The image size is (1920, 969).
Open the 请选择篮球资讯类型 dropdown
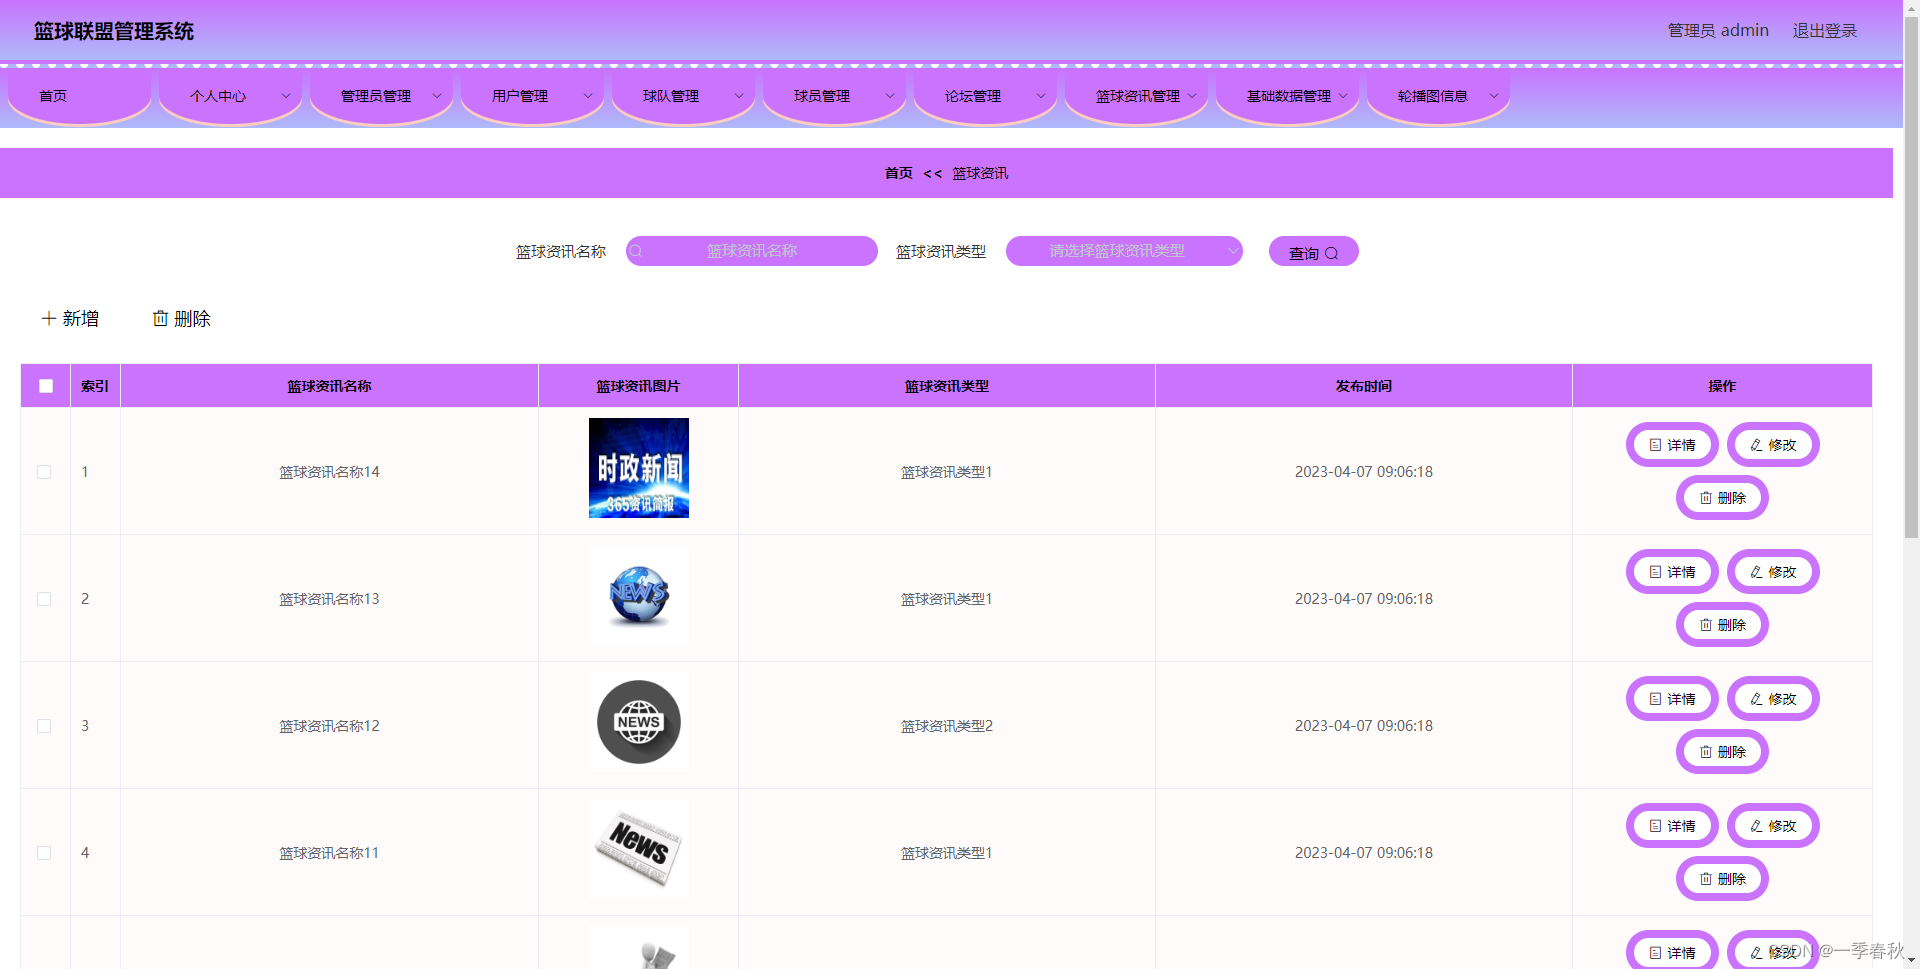coord(1123,251)
